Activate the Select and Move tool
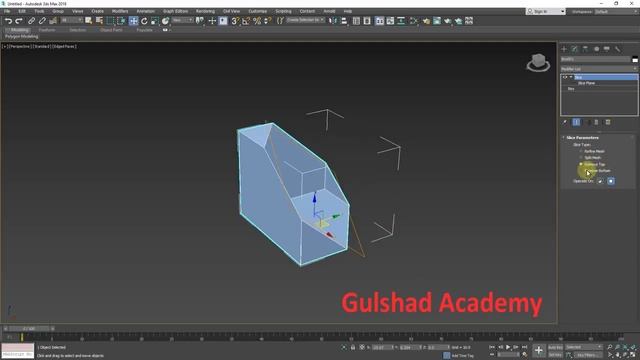 [x=133, y=21]
